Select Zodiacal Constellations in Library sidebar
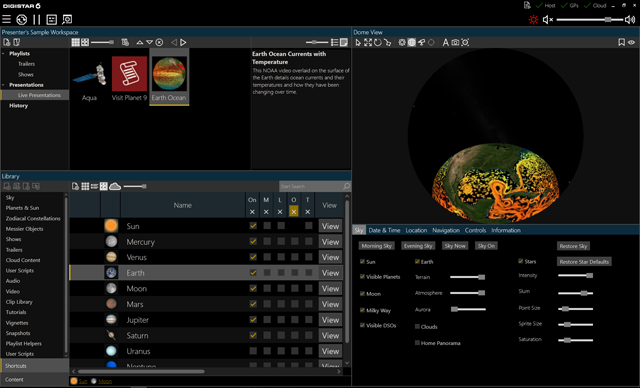 pyautogui.click(x=33, y=218)
